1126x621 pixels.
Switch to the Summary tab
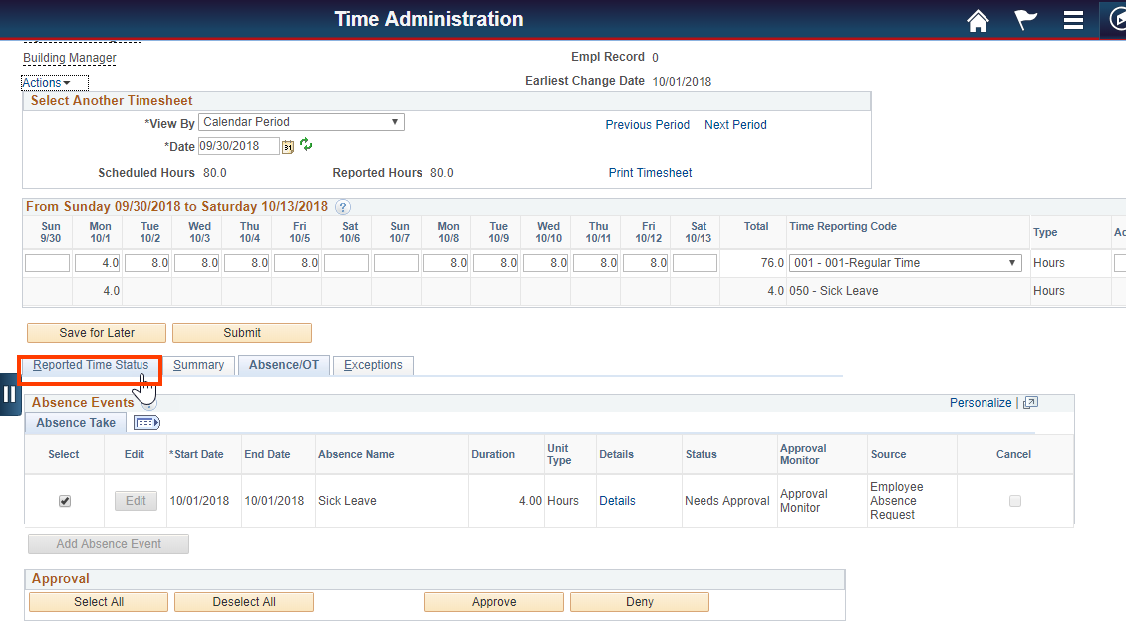pos(199,365)
